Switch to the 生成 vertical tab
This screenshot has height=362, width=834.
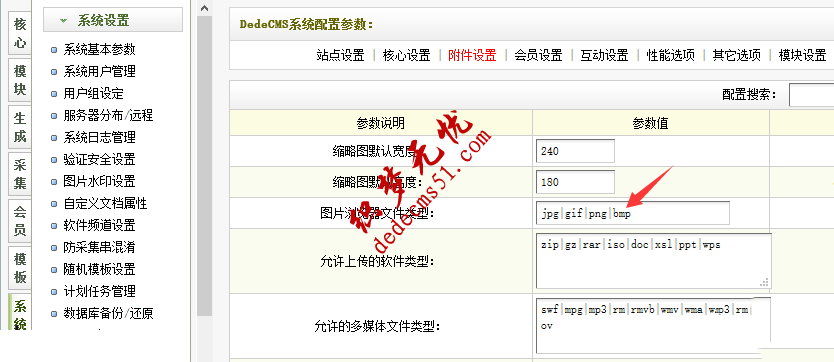(20, 127)
